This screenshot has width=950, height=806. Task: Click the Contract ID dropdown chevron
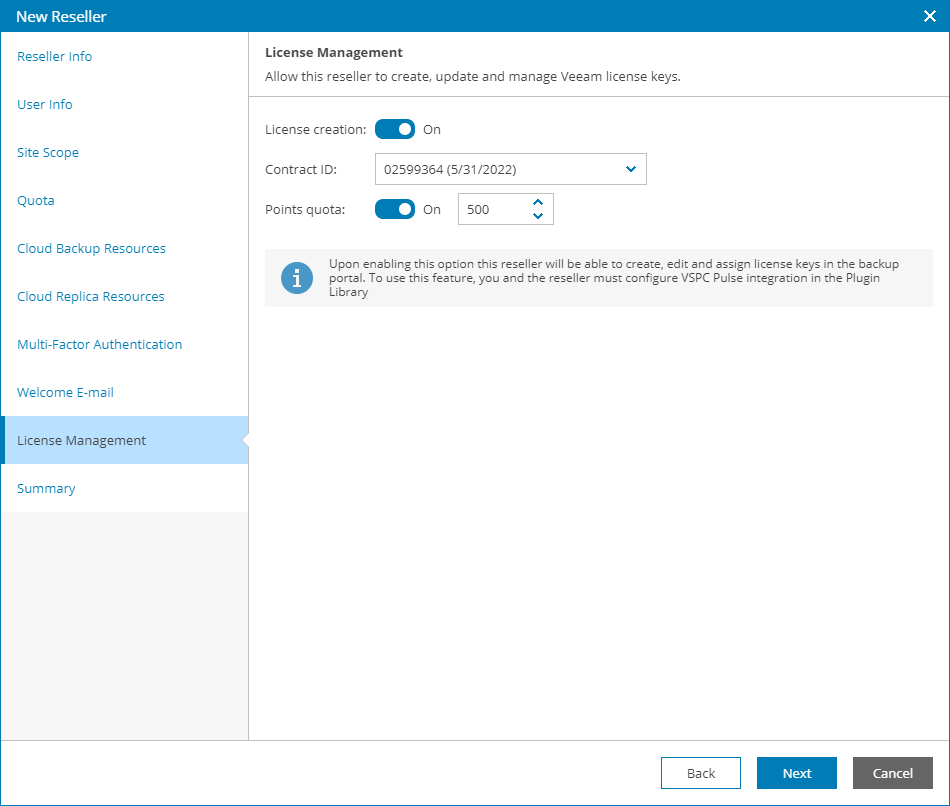[x=631, y=169]
